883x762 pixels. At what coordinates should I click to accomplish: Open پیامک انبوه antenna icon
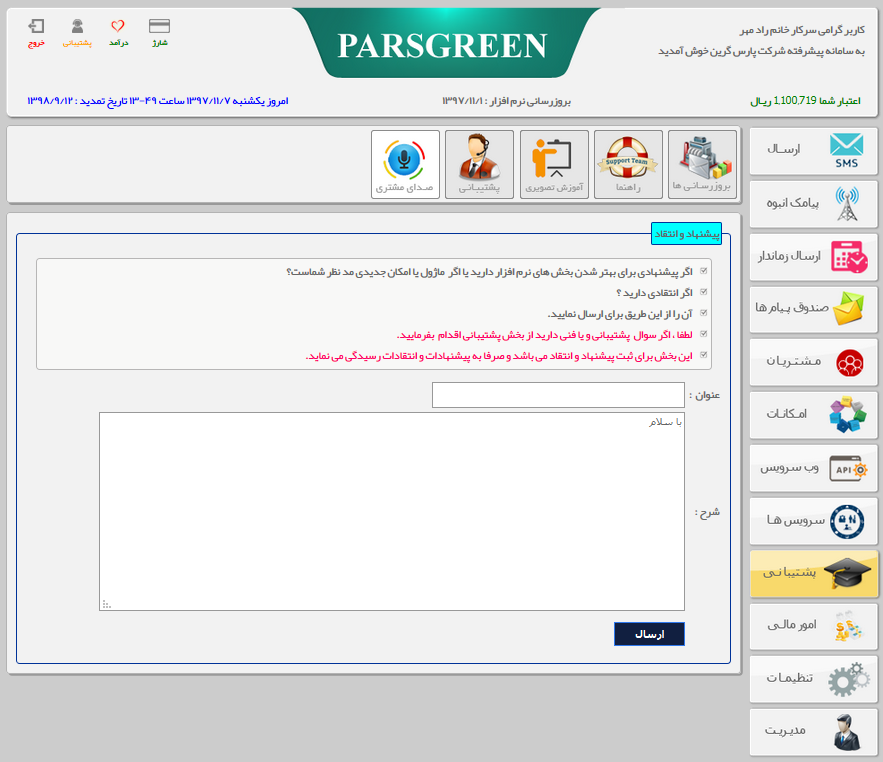point(812,204)
